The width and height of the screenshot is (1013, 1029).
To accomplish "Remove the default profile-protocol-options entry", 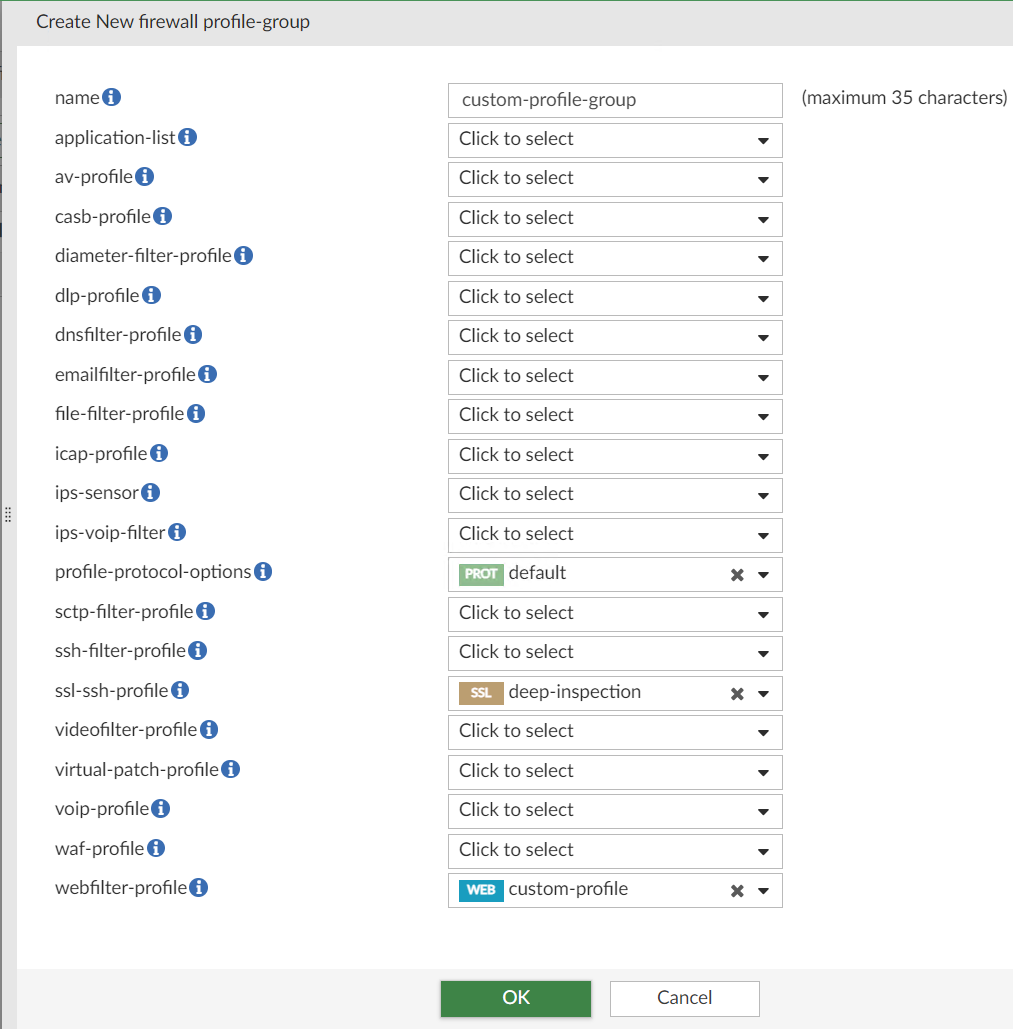I will (x=737, y=574).
